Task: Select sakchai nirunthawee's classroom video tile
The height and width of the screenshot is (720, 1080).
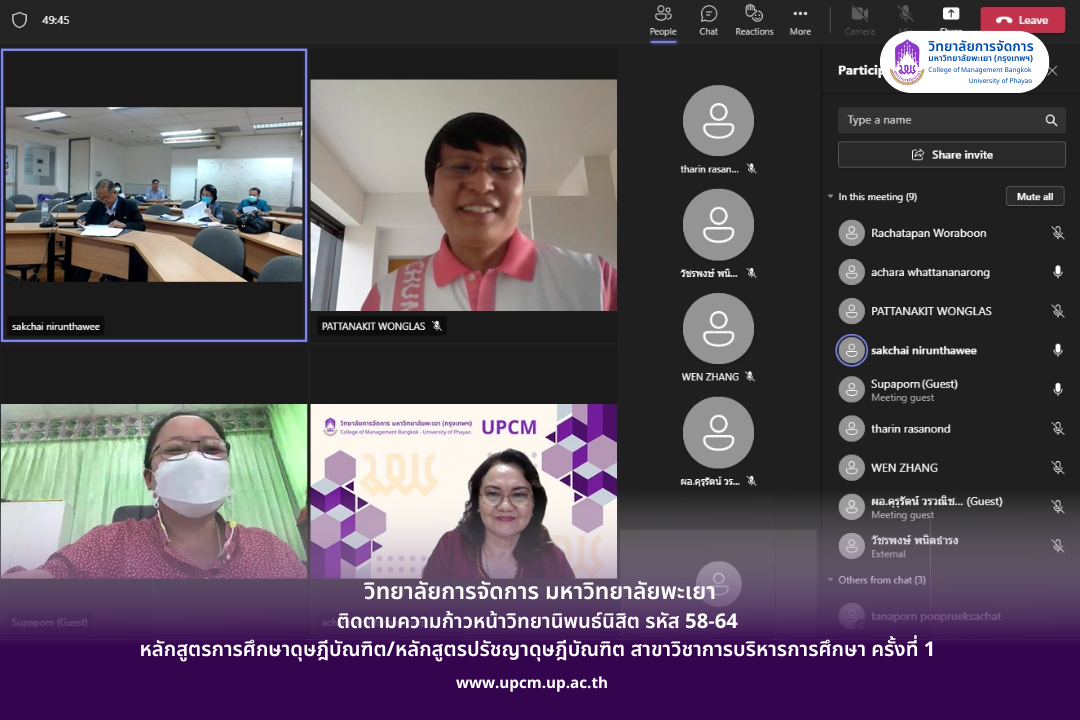Action: (154, 195)
